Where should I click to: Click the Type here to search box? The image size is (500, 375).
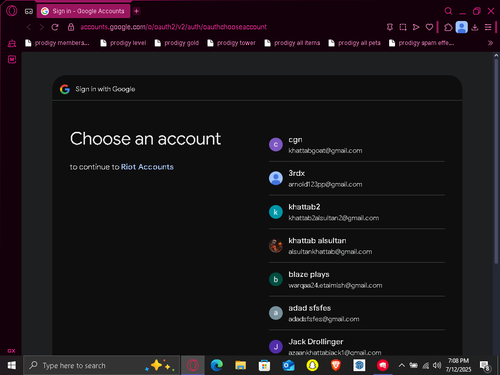[x=102, y=365]
